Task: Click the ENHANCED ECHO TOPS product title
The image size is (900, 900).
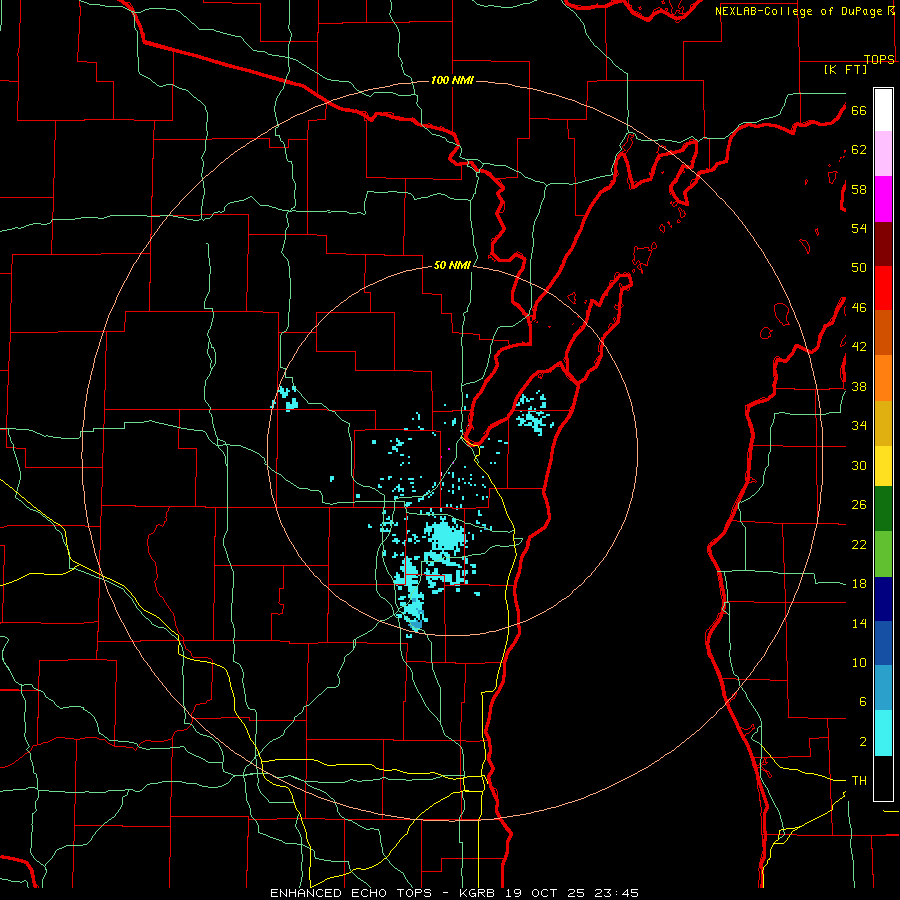Action: click(x=350, y=893)
